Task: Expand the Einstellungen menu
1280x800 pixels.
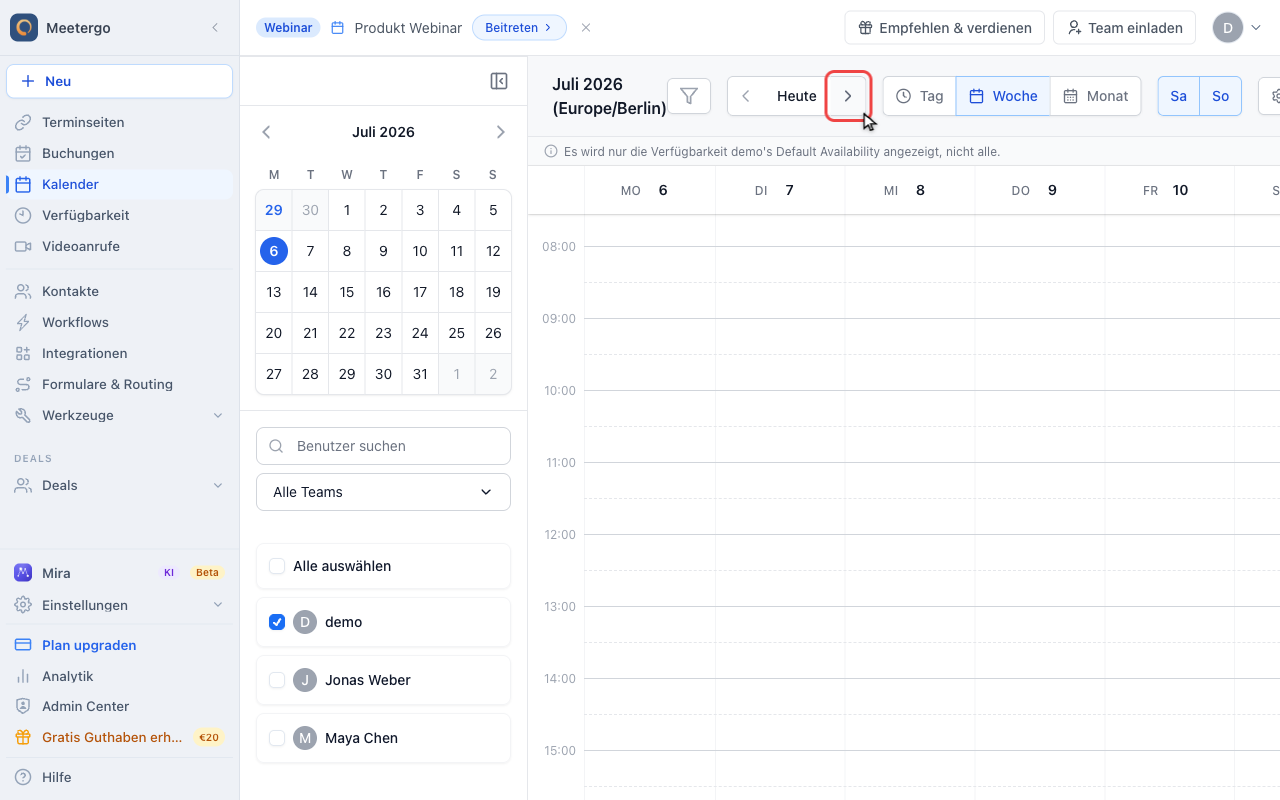Action: [x=120, y=605]
